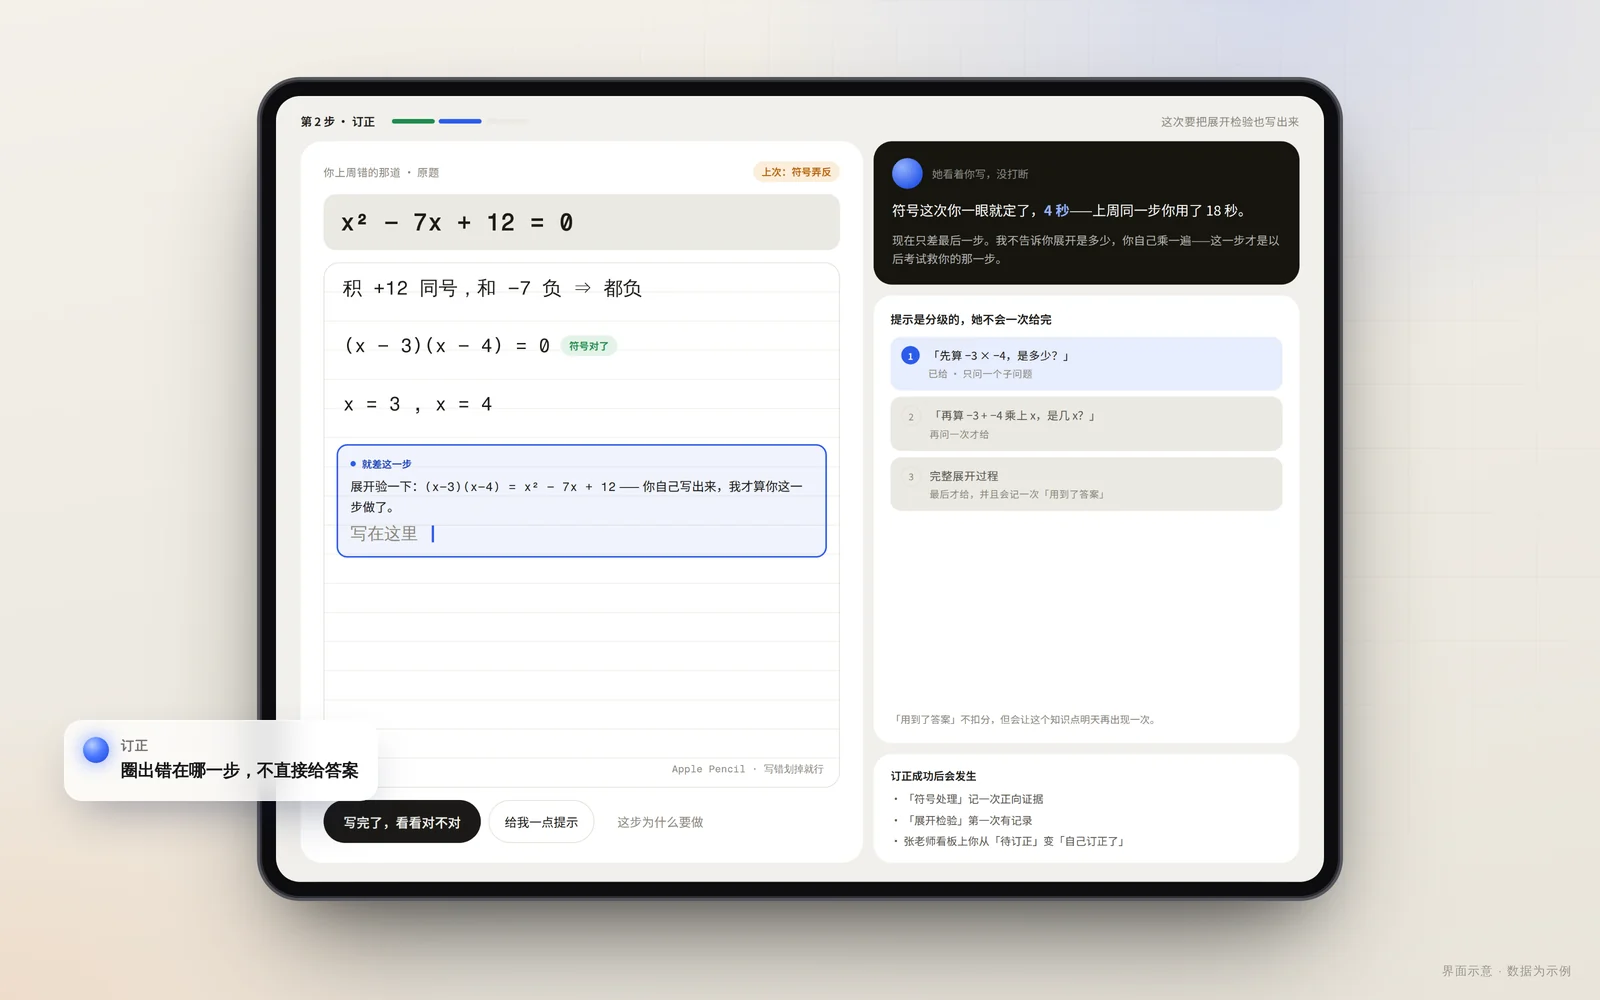Click the 展开验一下 instruction text

click(x=576, y=496)
